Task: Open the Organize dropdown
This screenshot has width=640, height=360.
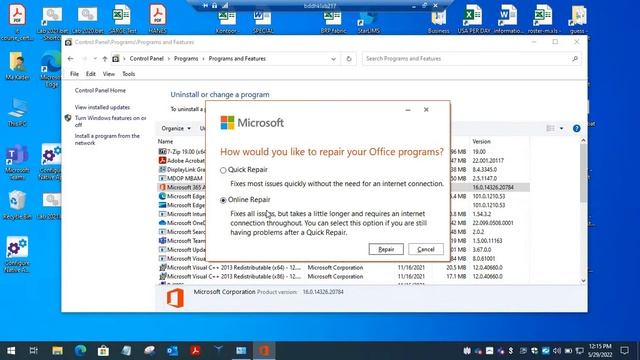Action: (x=176, y=129)
